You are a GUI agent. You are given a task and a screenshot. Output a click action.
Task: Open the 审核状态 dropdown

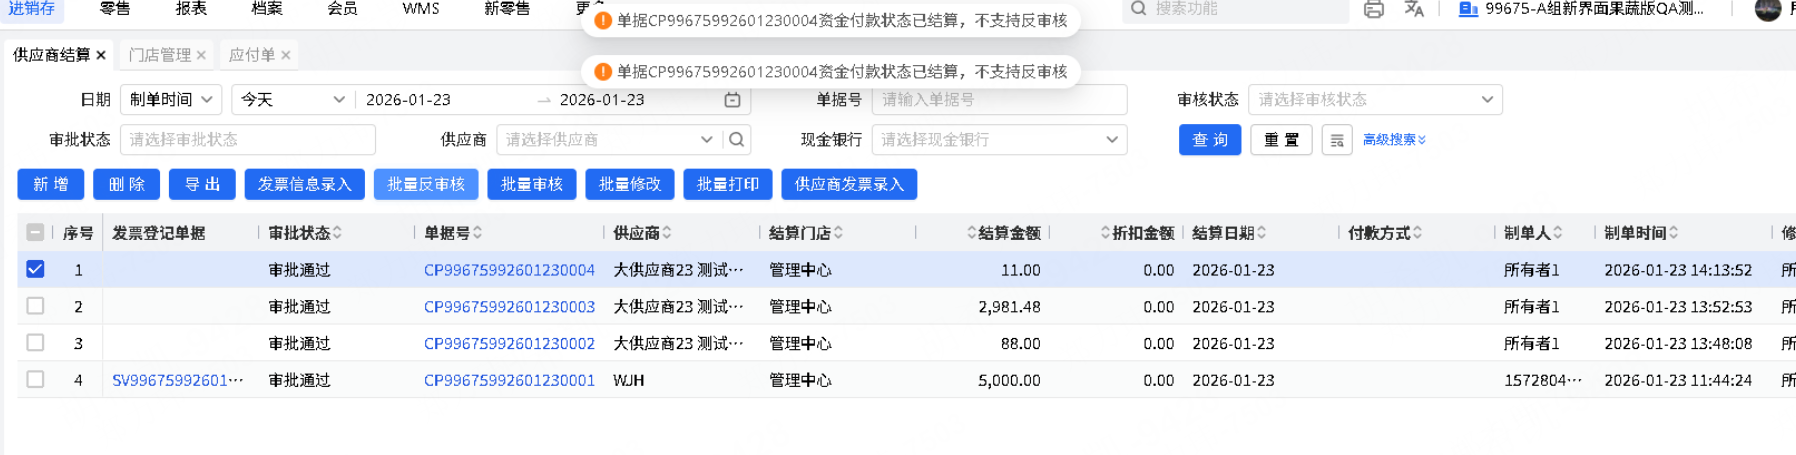click(x=1374, y=100)
